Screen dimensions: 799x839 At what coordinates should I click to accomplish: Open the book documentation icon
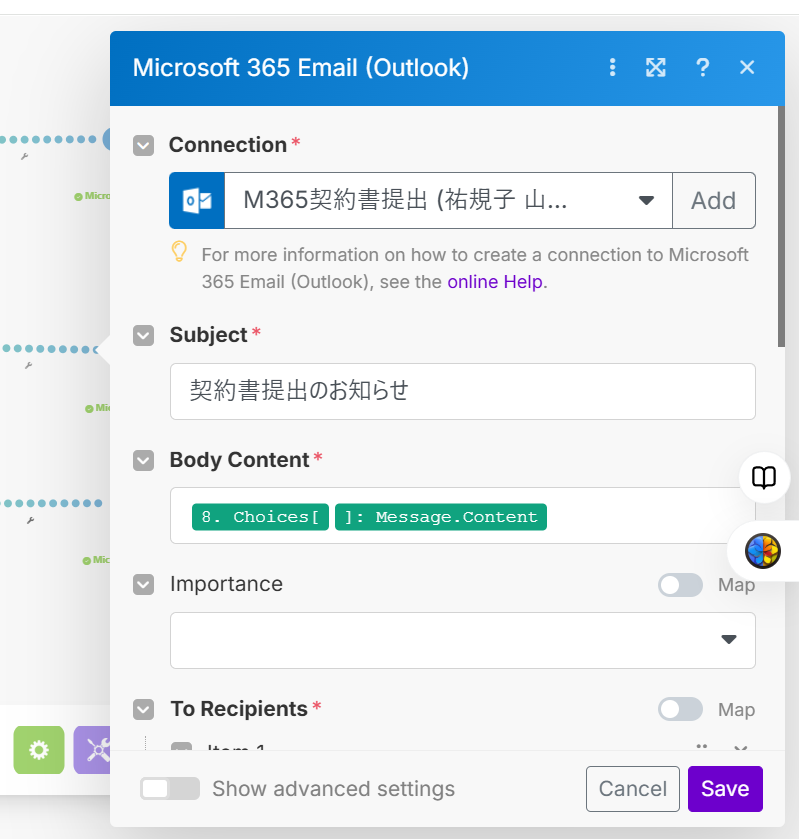(x=764, y=477)
